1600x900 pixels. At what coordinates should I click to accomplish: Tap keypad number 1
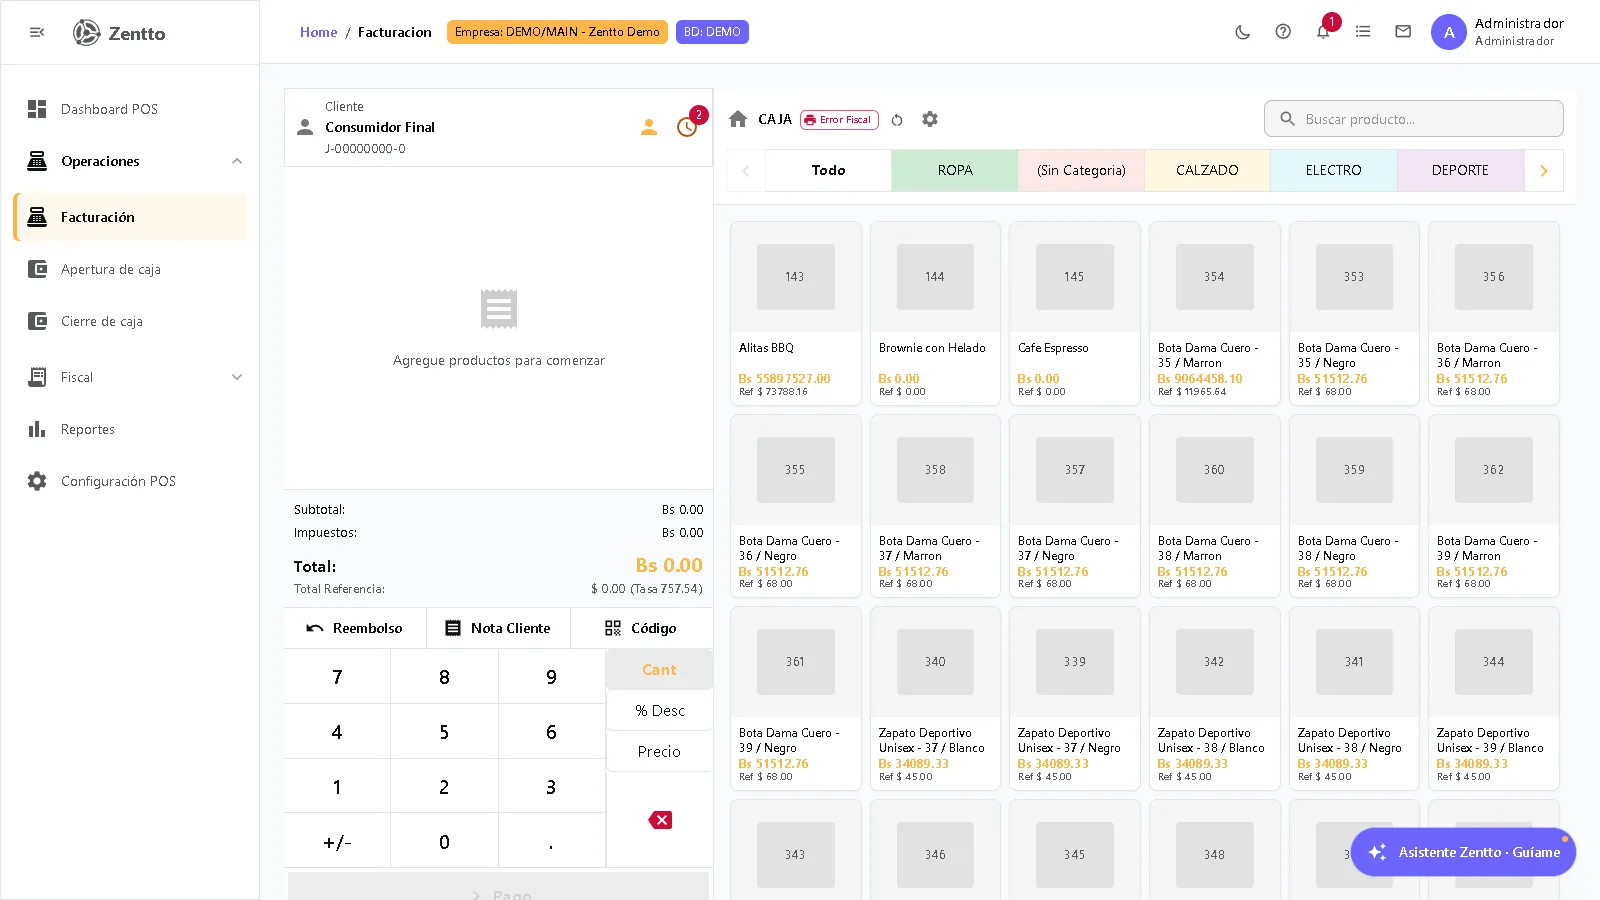pyautogui.click(x=337, y=787)
